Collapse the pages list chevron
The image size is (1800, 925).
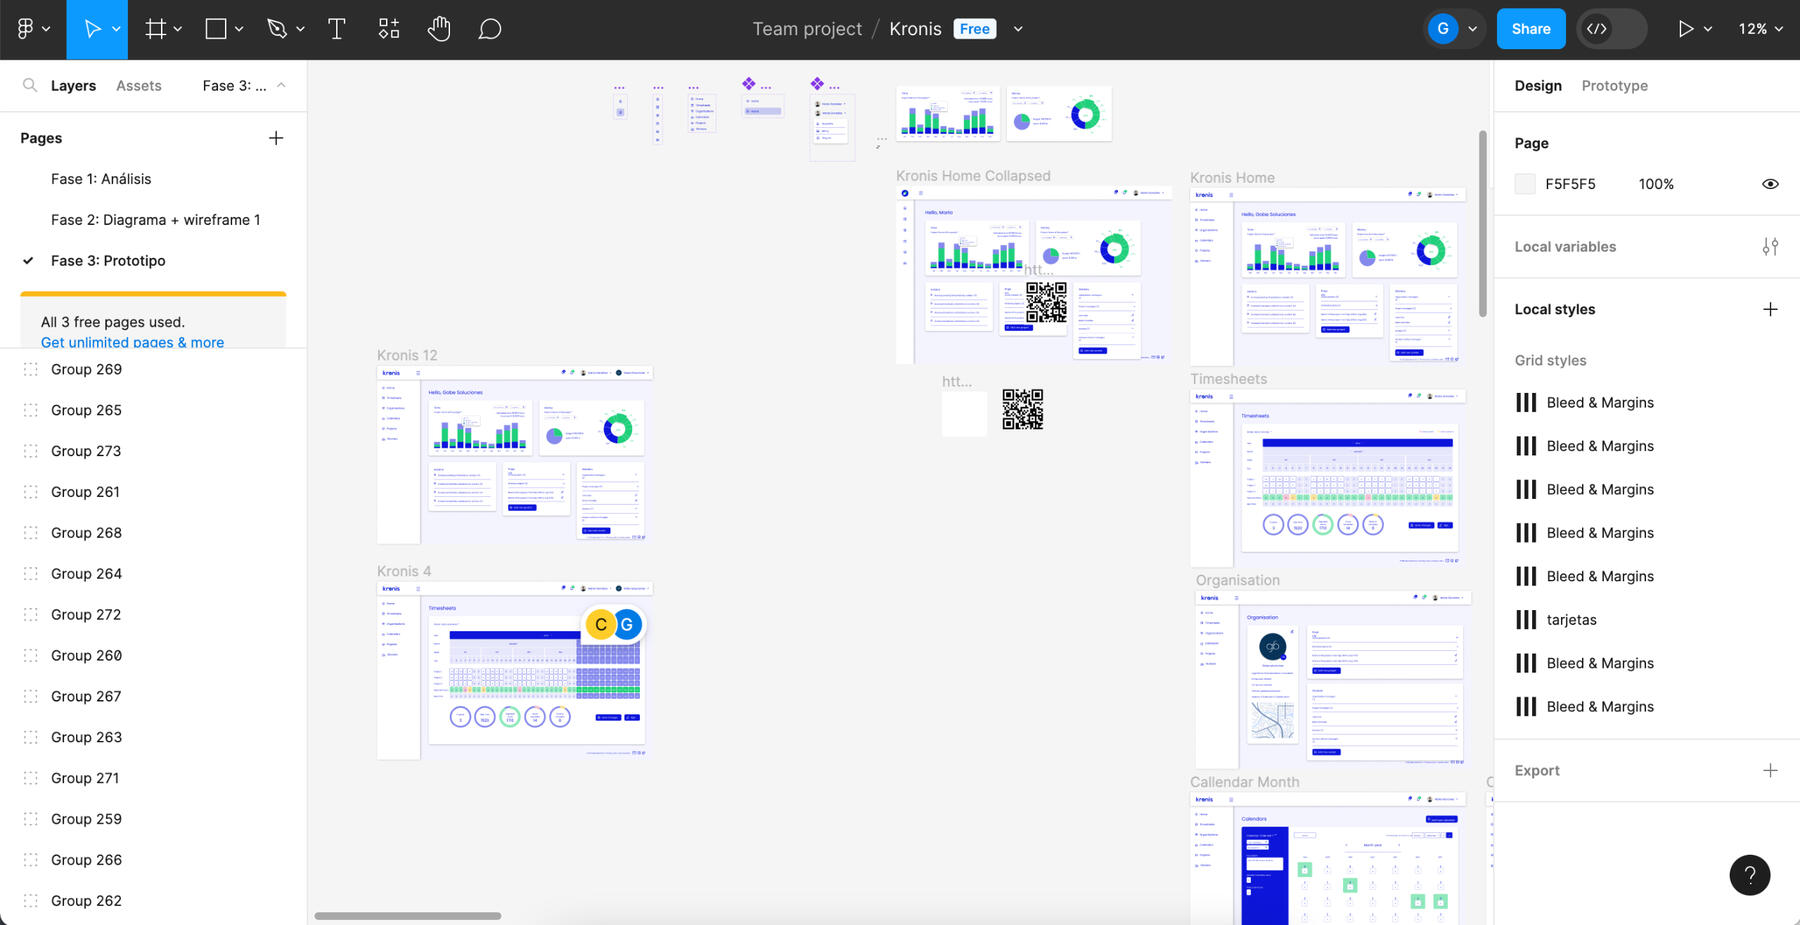(x=281, y=86)
